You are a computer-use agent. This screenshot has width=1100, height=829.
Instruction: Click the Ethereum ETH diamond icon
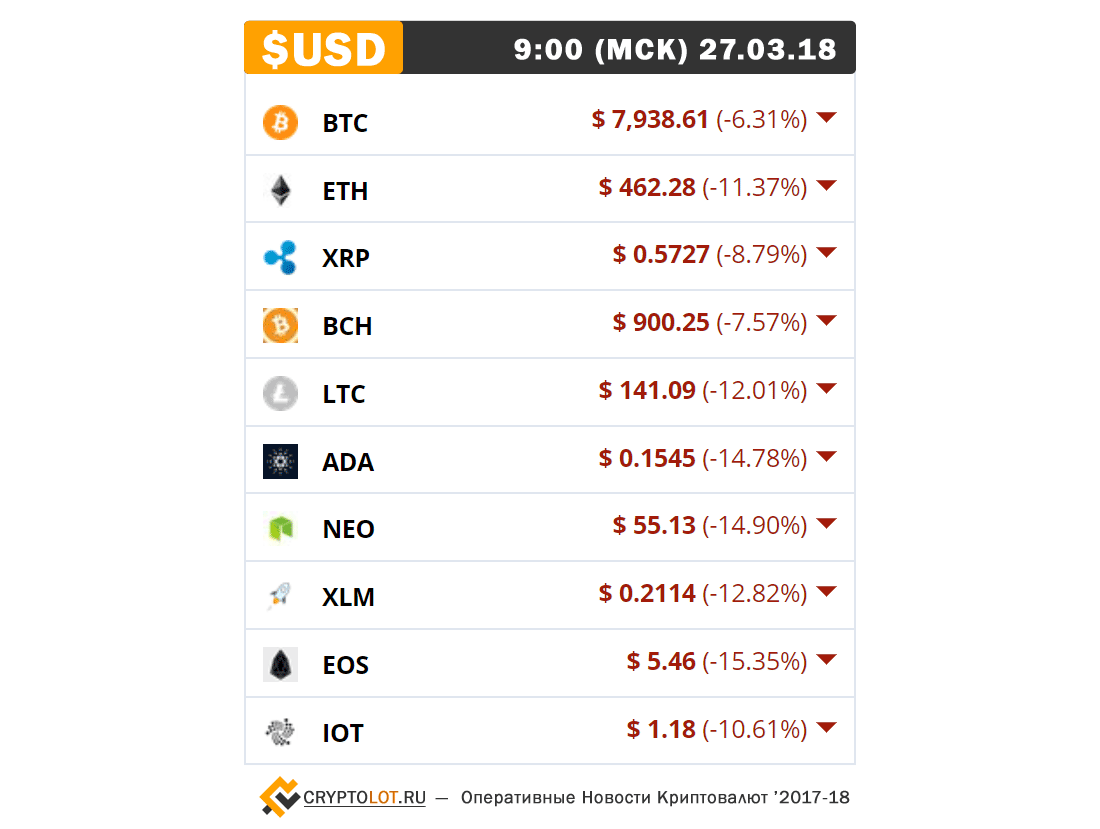coord(281,190)
